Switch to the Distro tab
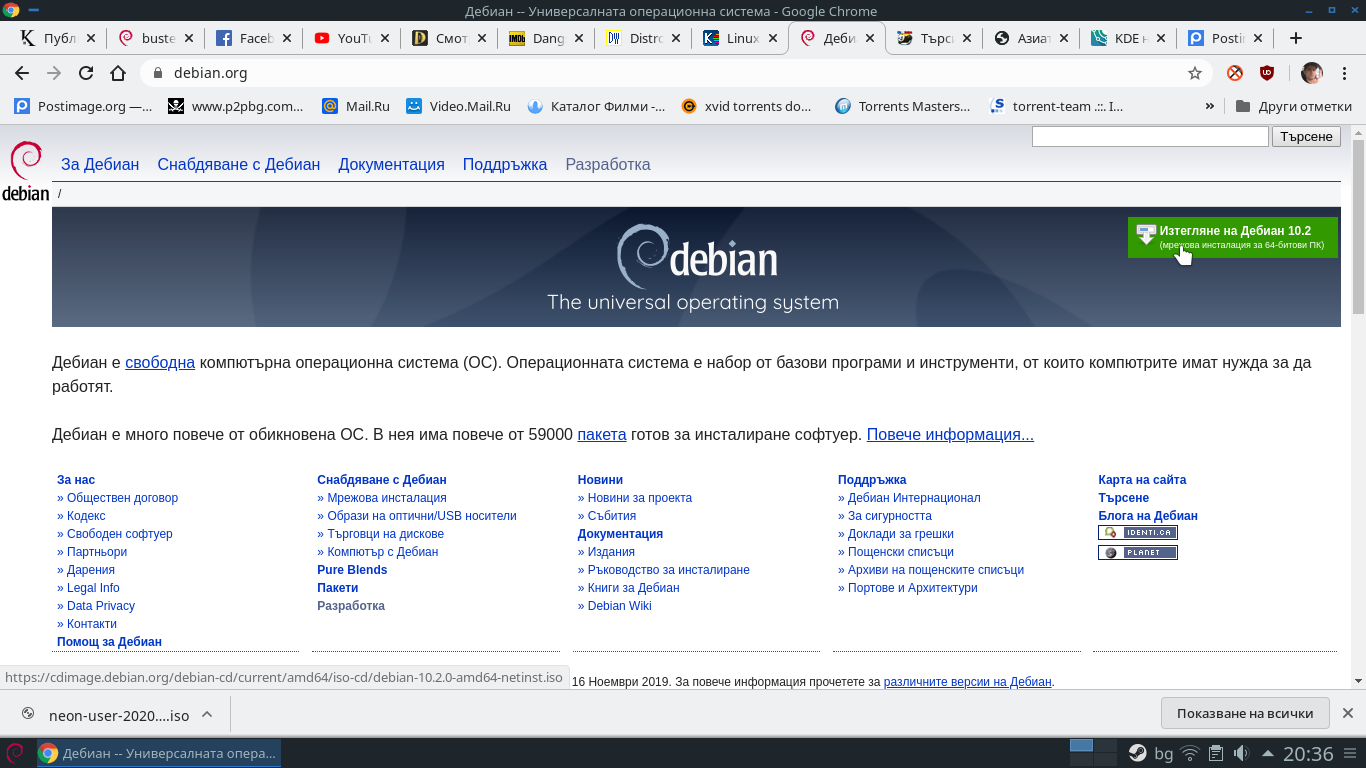 (644, 38)
